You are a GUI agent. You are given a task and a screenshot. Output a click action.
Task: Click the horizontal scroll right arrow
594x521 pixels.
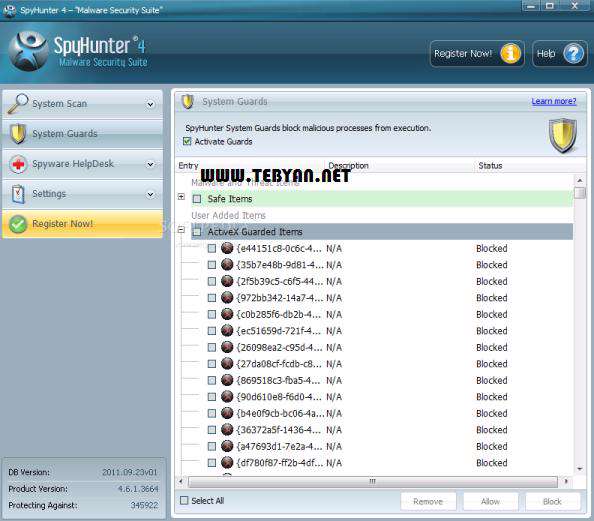tap(566, 481)
